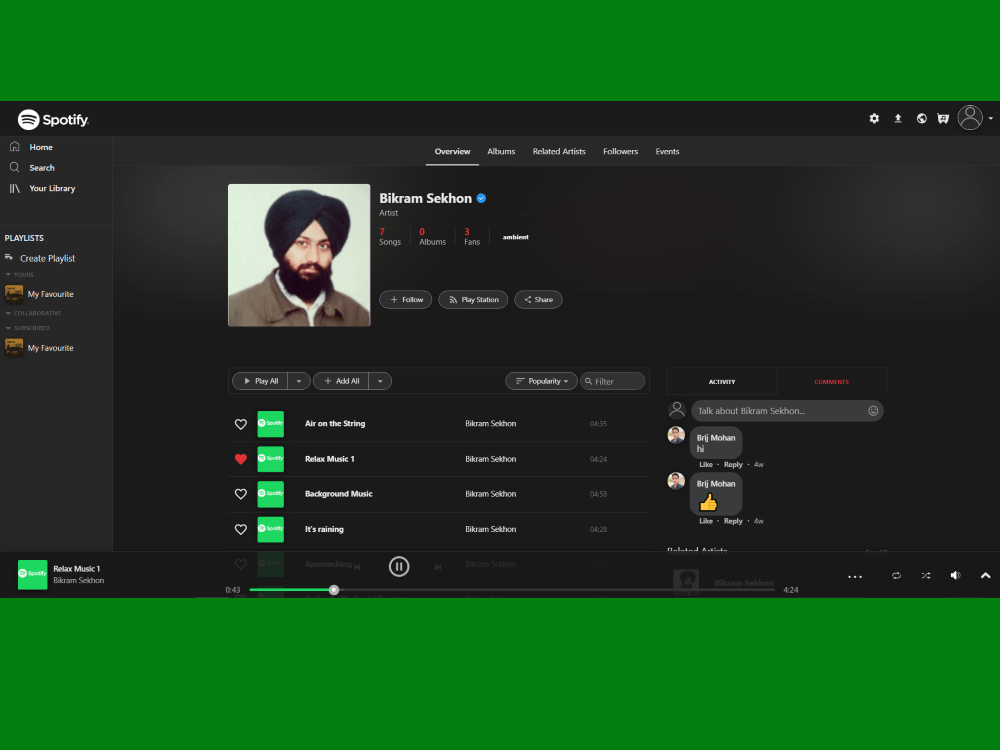Type in the Talk about Bikram Sekhon field
This screenshot has width=1000, height=750.
[780, 410]
